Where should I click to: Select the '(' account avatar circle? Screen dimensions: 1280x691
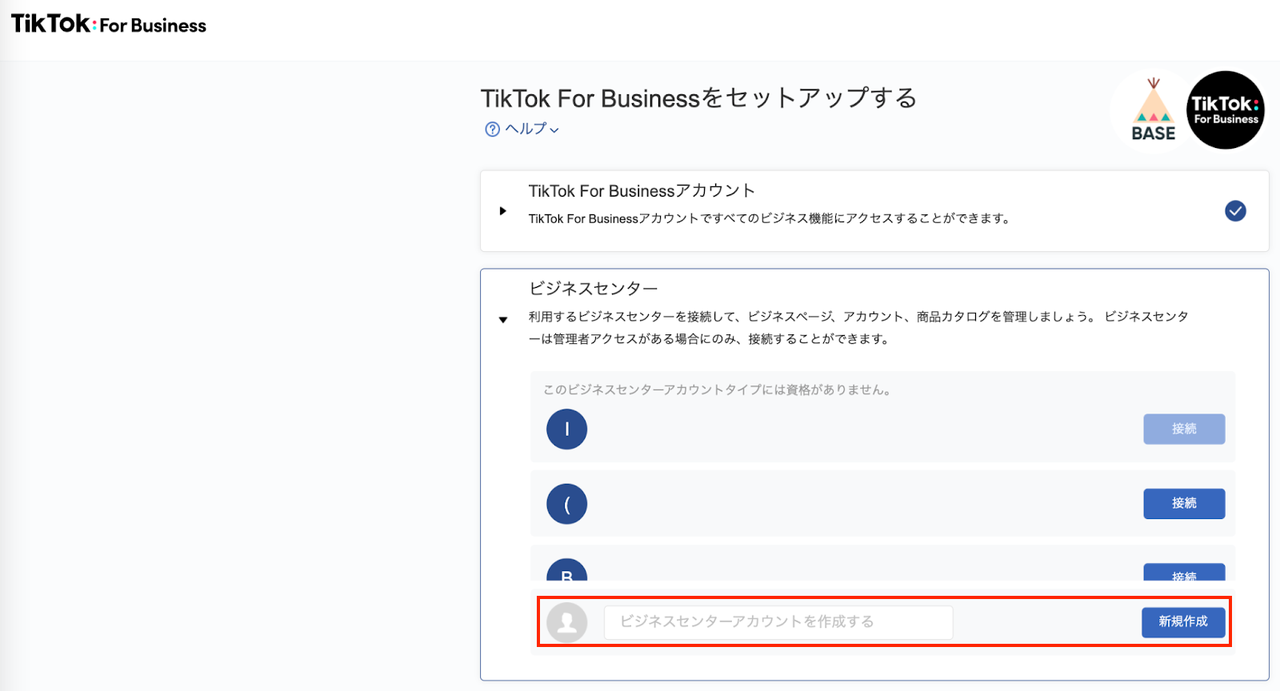[567, 503]
